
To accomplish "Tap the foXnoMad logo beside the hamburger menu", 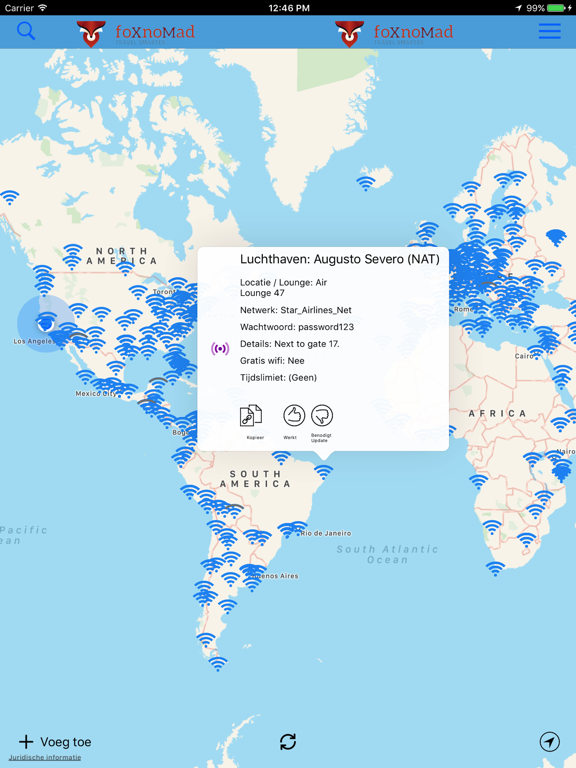I will click(x=394, y=33).
